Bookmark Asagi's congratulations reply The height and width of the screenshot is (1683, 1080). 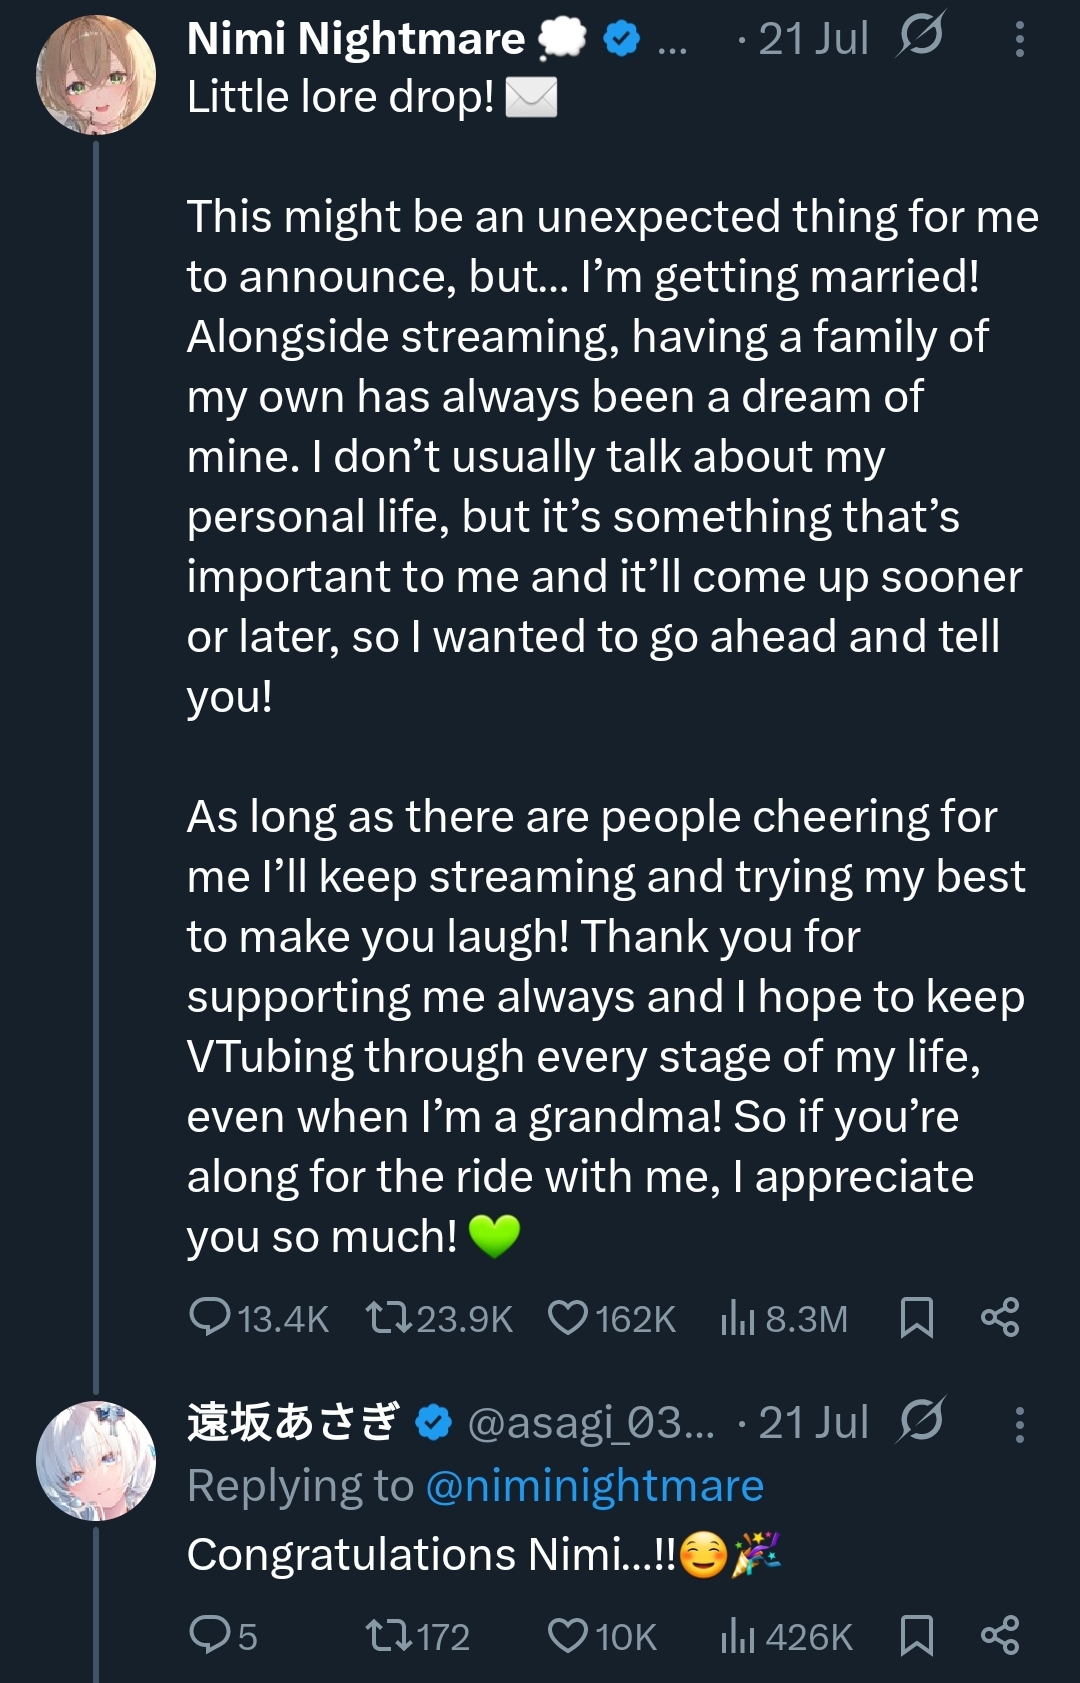click(916, 1635)
